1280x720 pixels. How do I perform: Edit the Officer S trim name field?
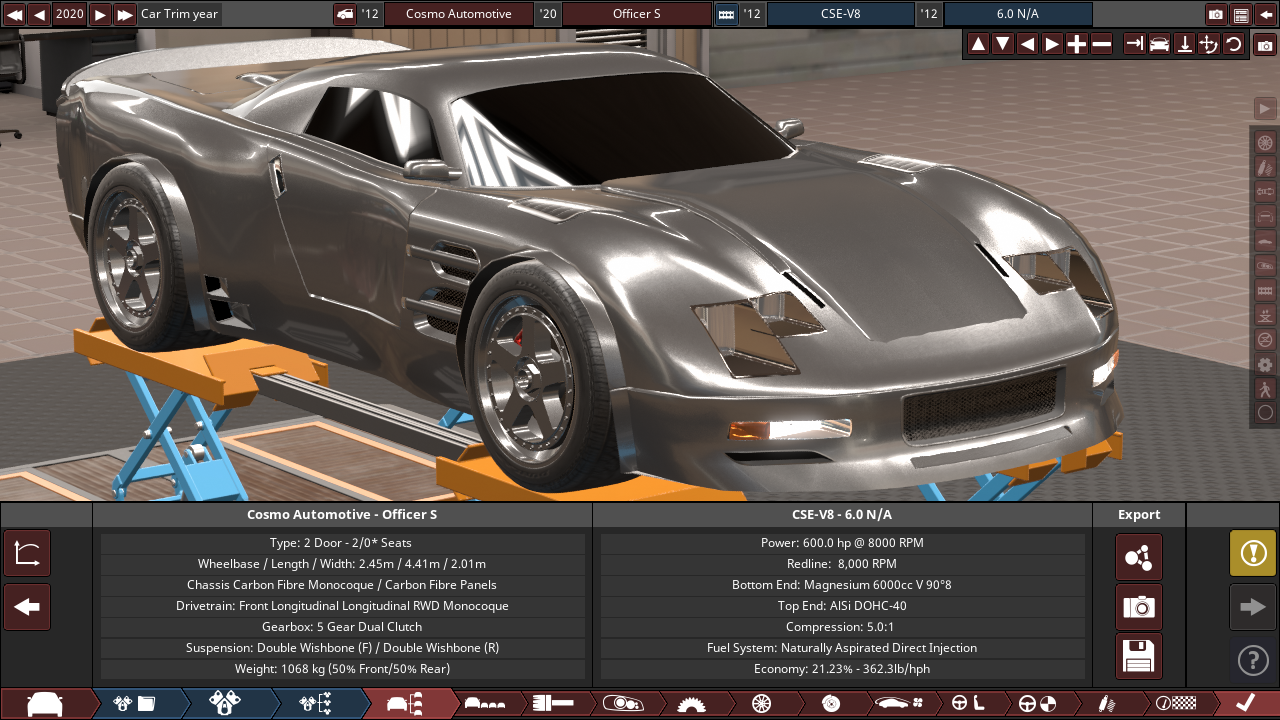(637, 14)
